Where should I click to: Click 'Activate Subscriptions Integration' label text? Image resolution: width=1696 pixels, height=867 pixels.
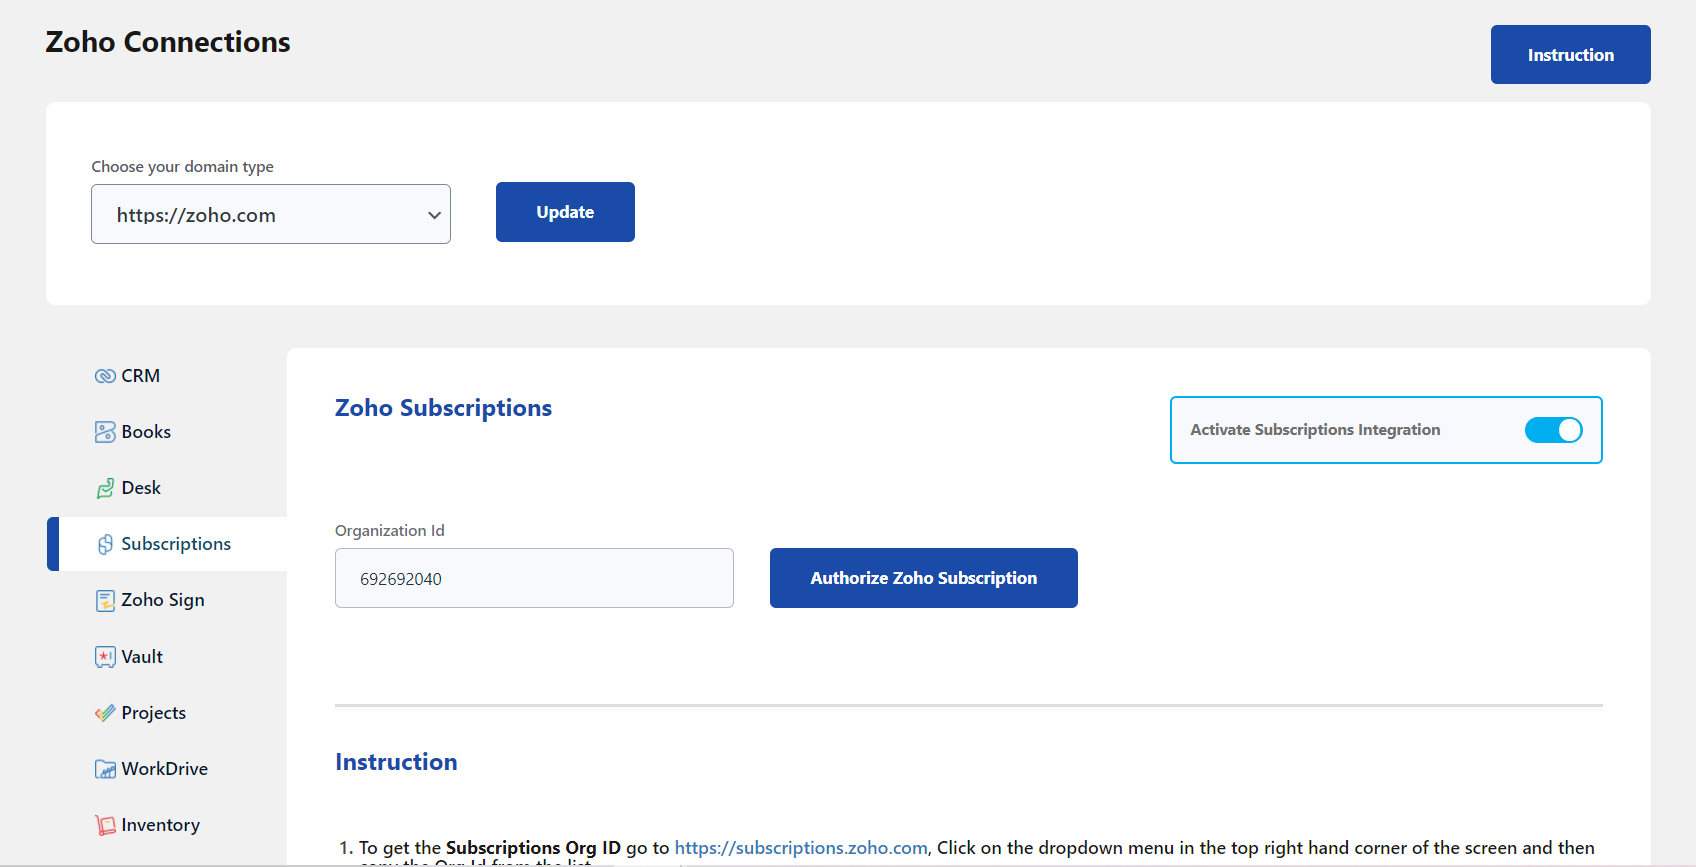tap(1315, 430)
